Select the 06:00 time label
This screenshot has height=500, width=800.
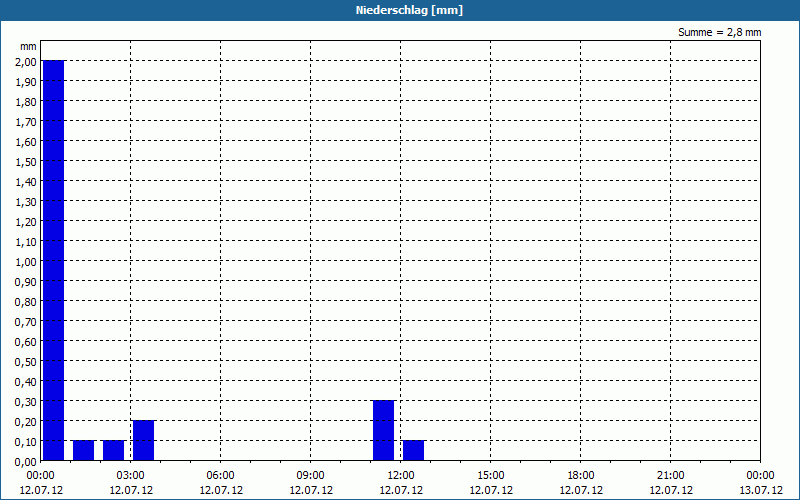221,476
